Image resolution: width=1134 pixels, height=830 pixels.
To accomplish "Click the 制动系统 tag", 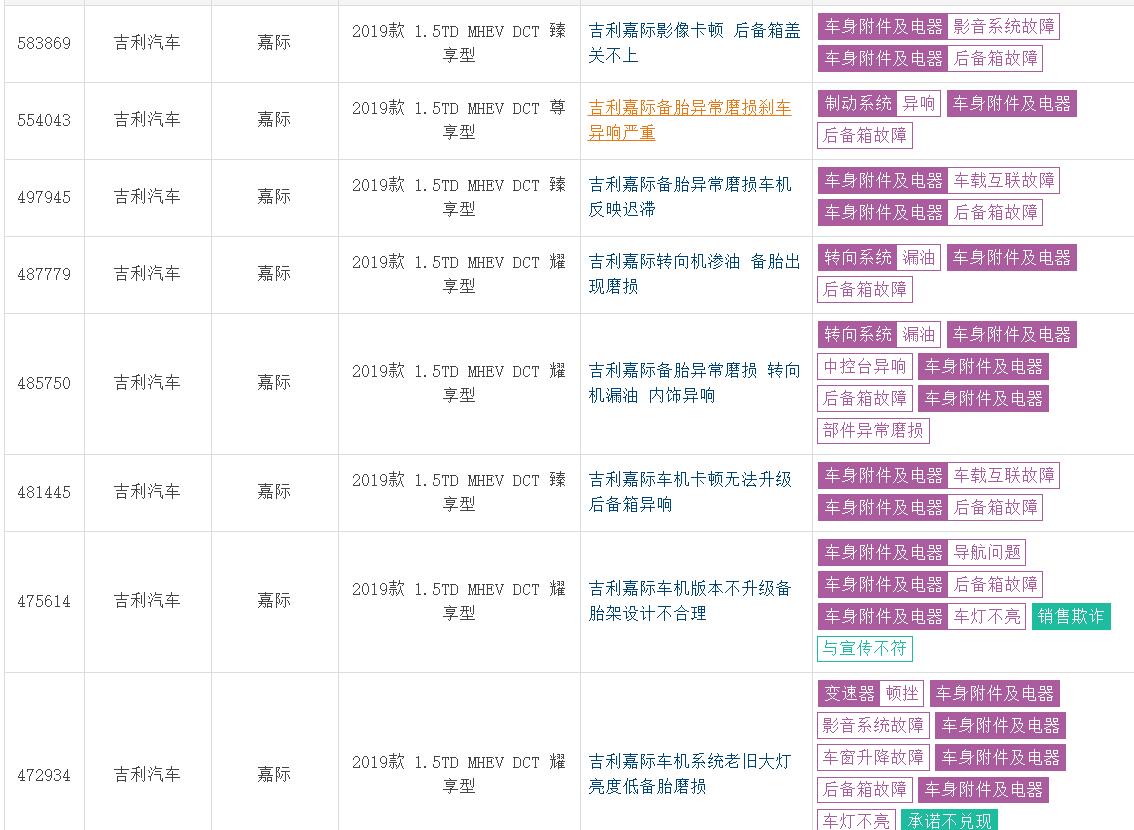I will pyautogui.click(x=857, y=103).
